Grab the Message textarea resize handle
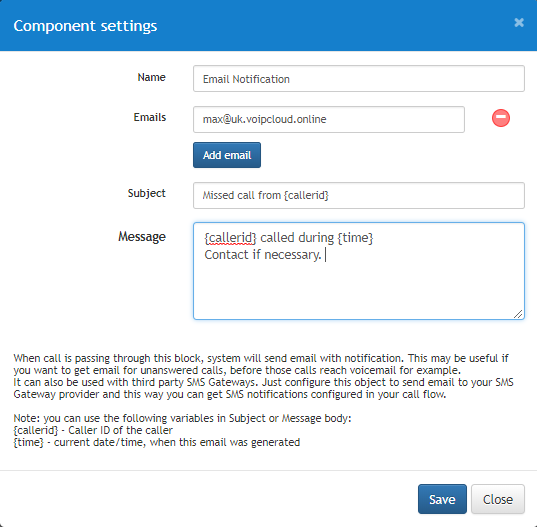 click(518, 314)
